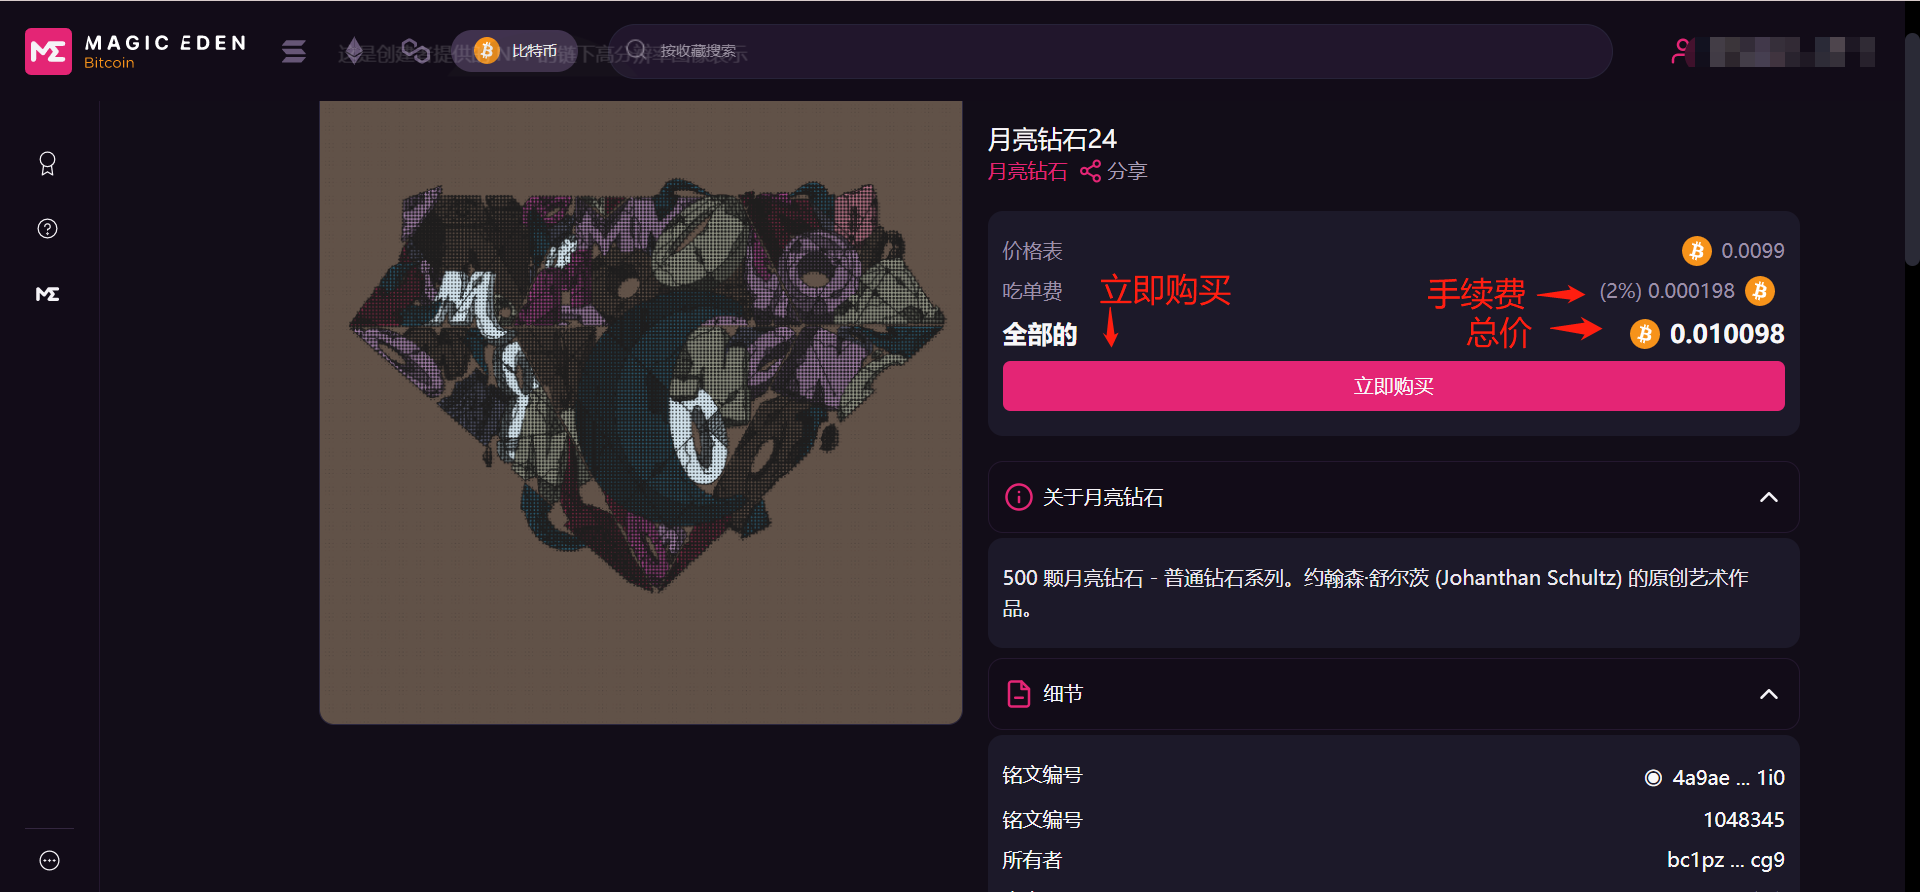Click the 按收藏搜索 search field
This screenshot has height=892, width=1920.
[1110, 51]
